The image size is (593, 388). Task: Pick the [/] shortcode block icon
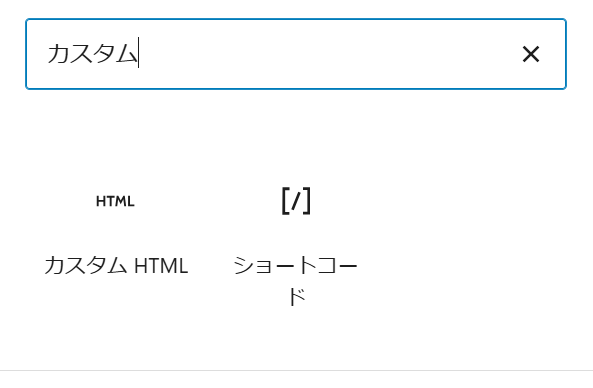[x=296, y=201]
